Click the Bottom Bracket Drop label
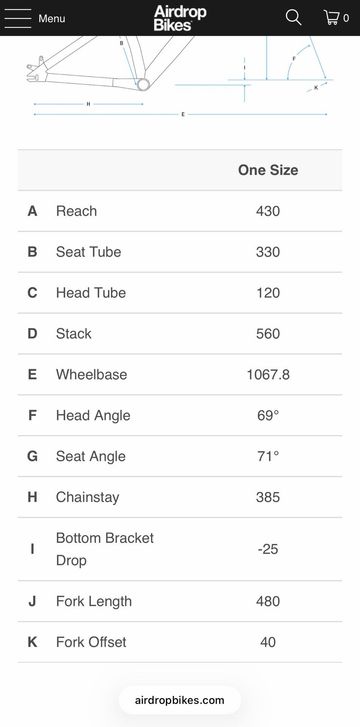 105,549
